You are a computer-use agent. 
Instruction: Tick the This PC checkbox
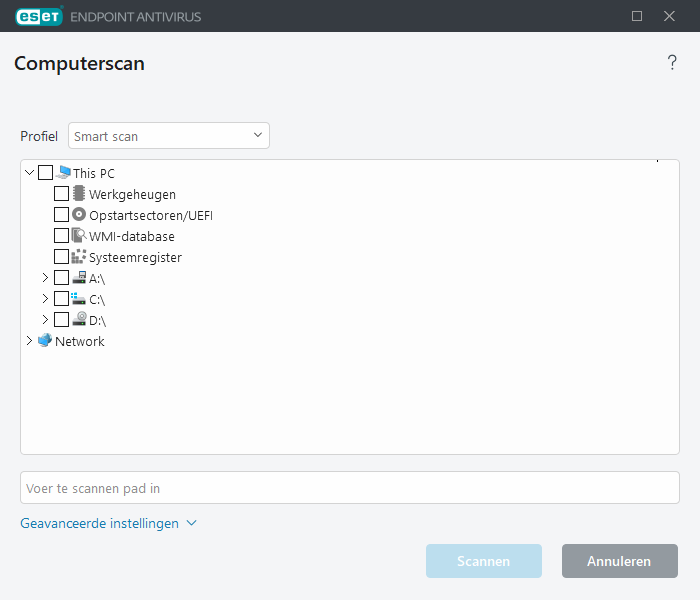(46, 173)
